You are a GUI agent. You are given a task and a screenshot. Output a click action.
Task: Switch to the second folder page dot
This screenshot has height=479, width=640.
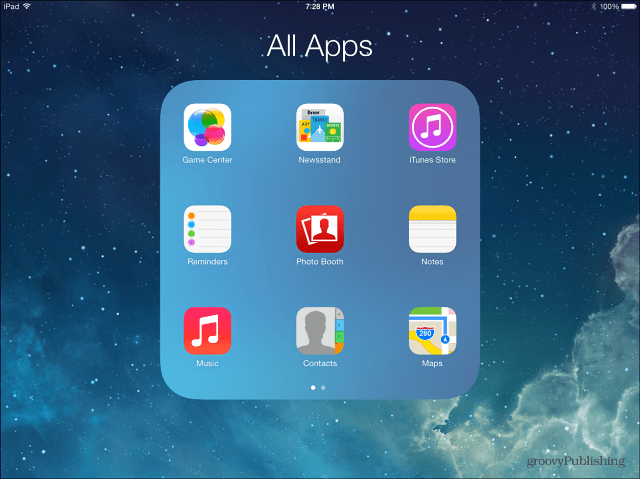click(323, 388)
